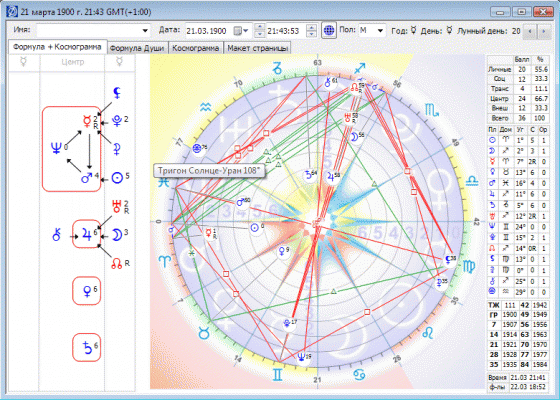Select Neptune symbol in center formula
Viewport: 560px width, 400px height.
click(x=56, y=148)
